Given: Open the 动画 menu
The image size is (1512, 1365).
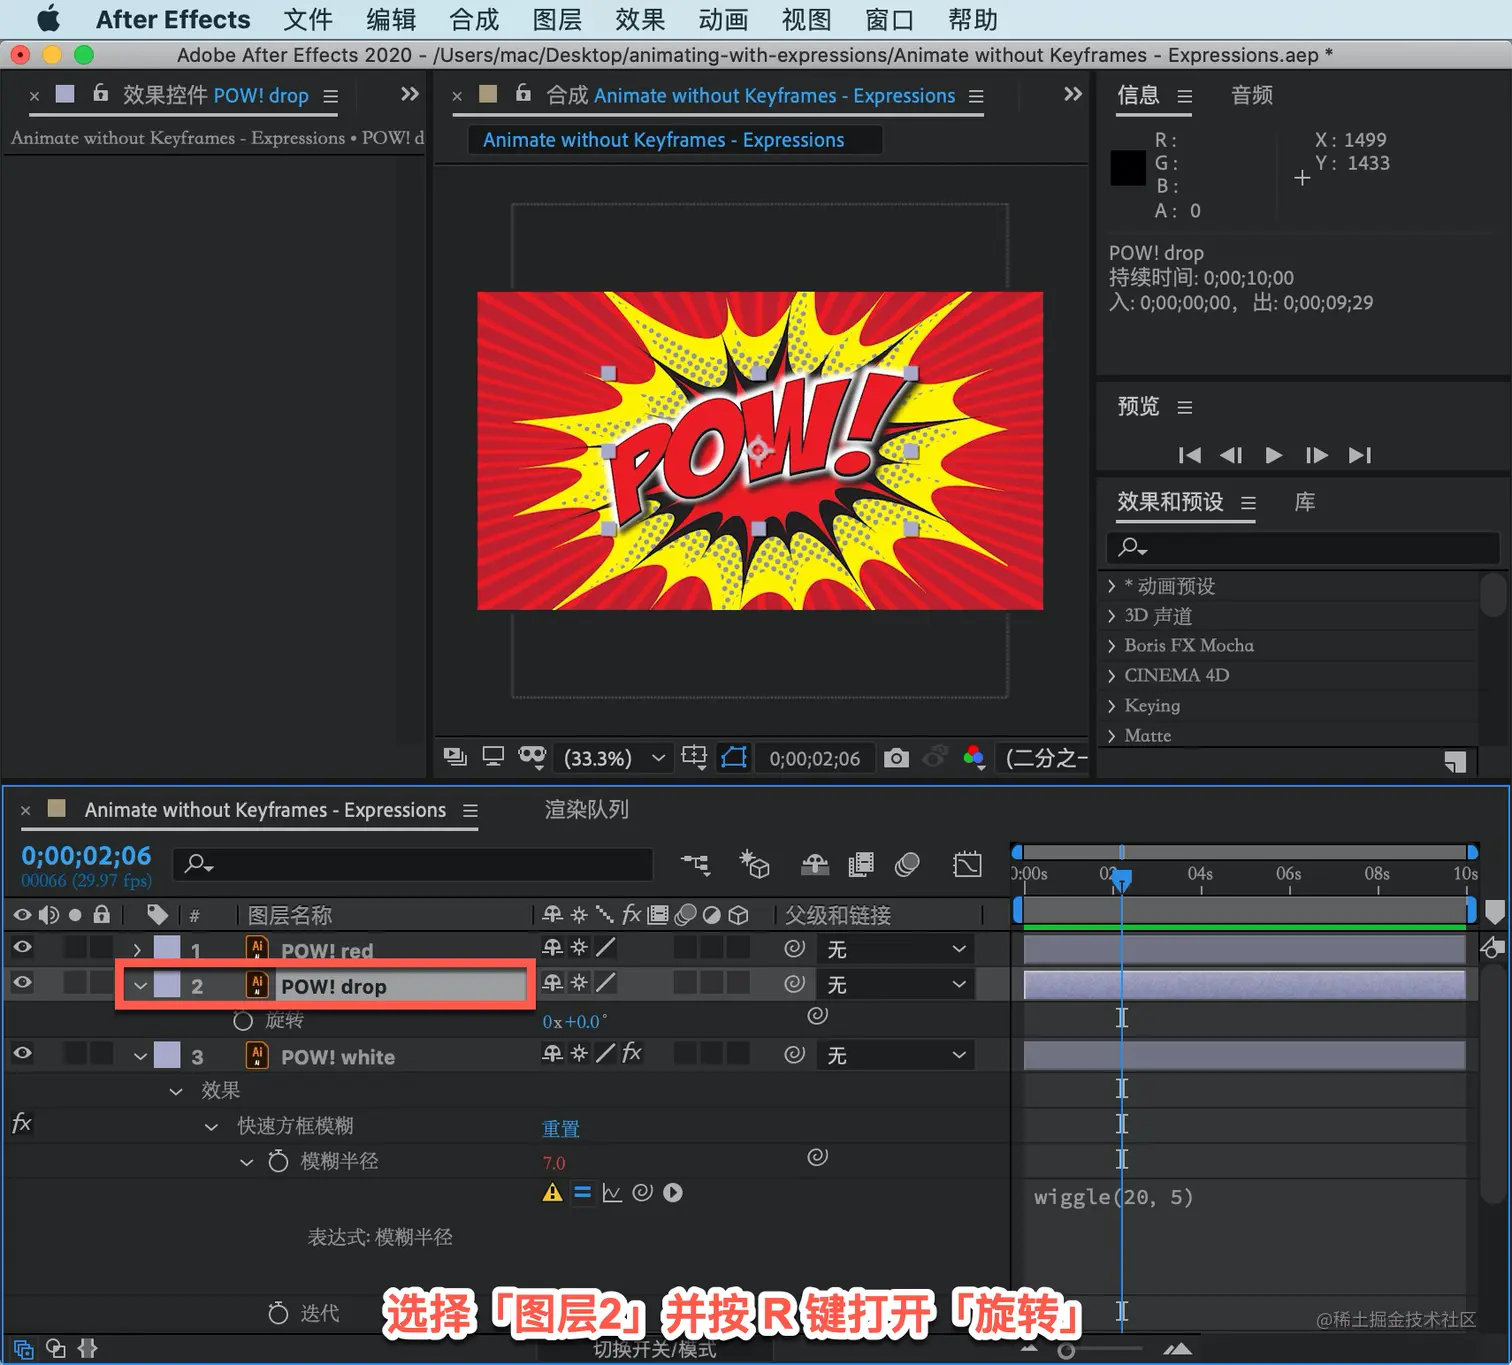Looking at the screenshot, I should tap(723, 20).
